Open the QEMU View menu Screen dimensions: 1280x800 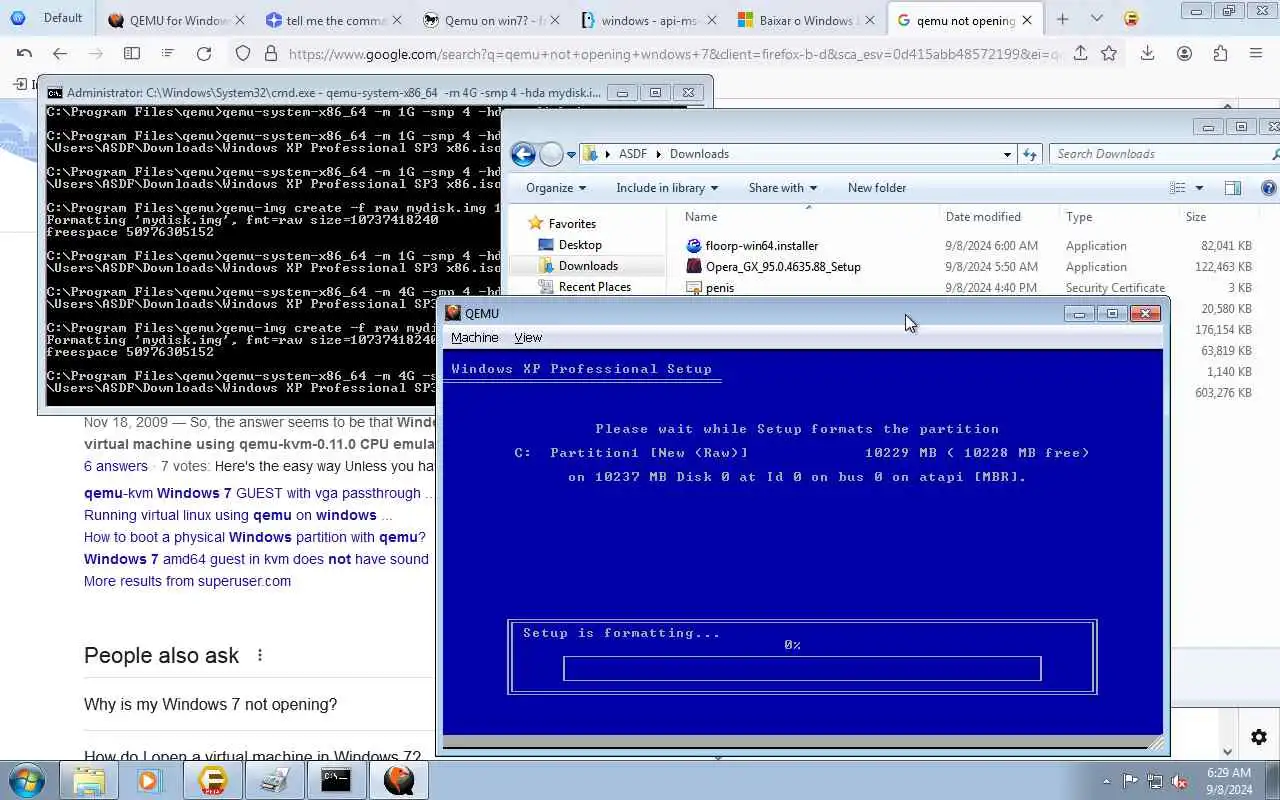(528, 338)
